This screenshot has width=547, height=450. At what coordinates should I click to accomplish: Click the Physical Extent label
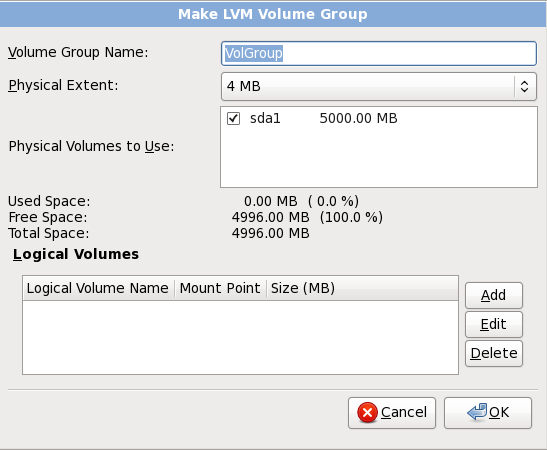point(63,85)
